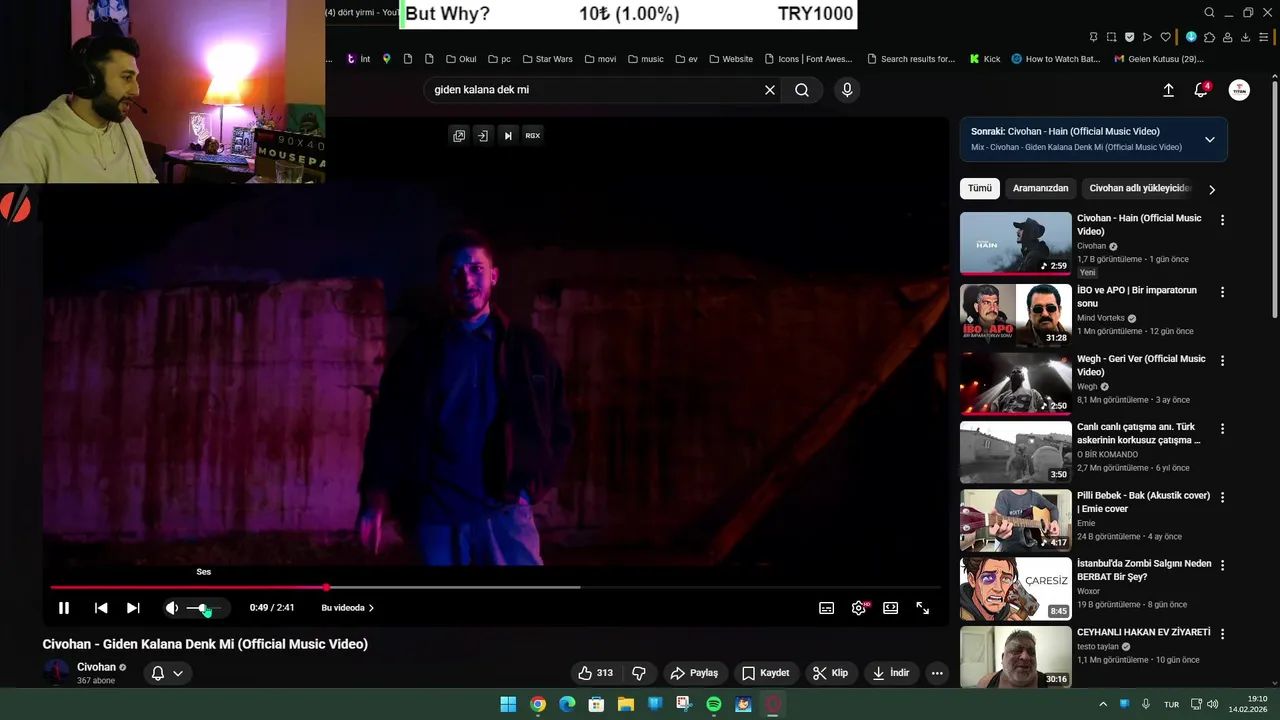The image size is (1280, 720).
Task: Open browser downloads icon in toolbar
Action: point(1246,37)
